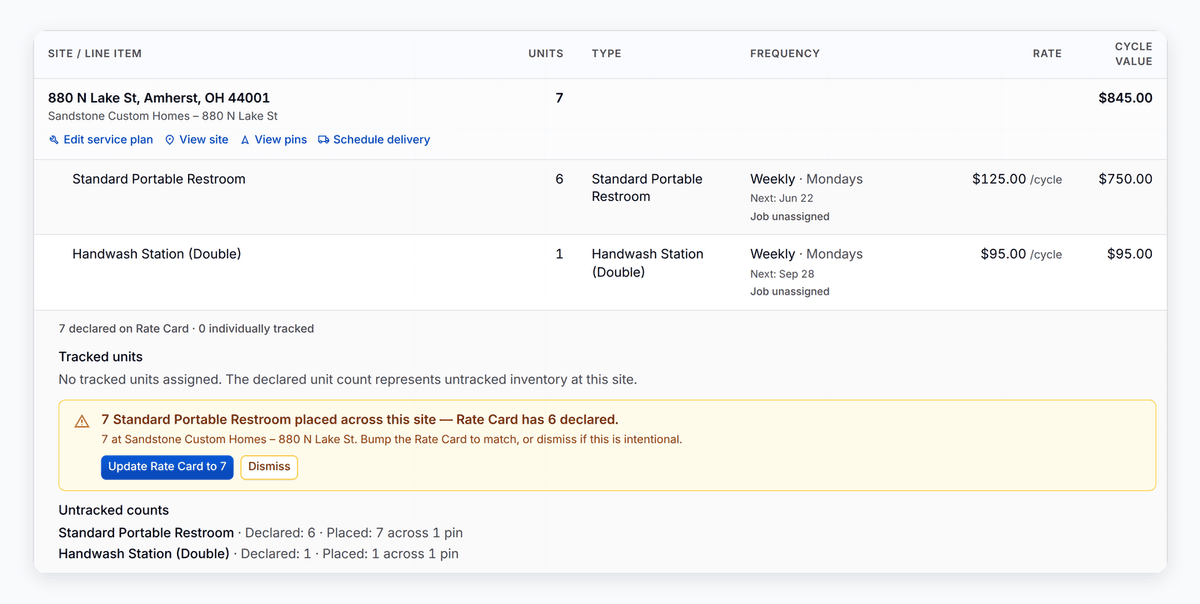Click the SITE / LINE ITEM column header
Viewport: 1200px width, 604px height.
95,54
